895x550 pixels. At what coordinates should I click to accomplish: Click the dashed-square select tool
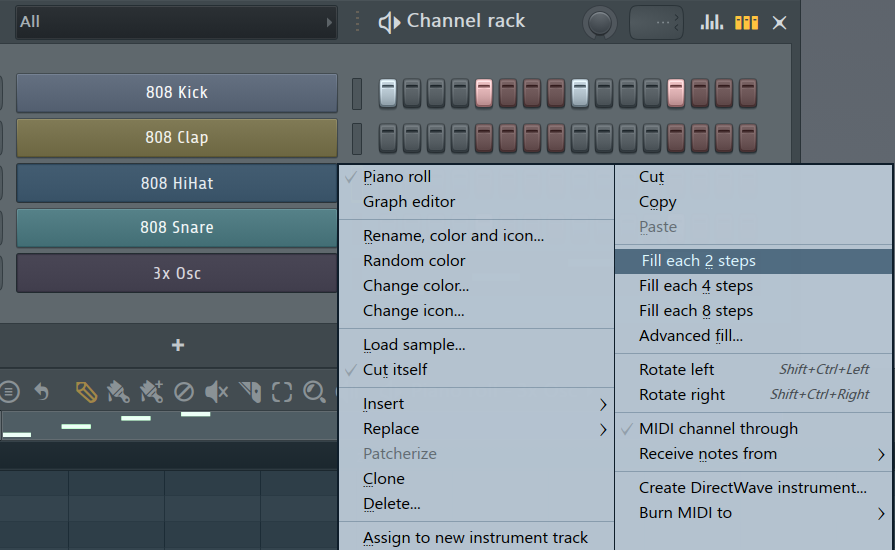(282, 391)
